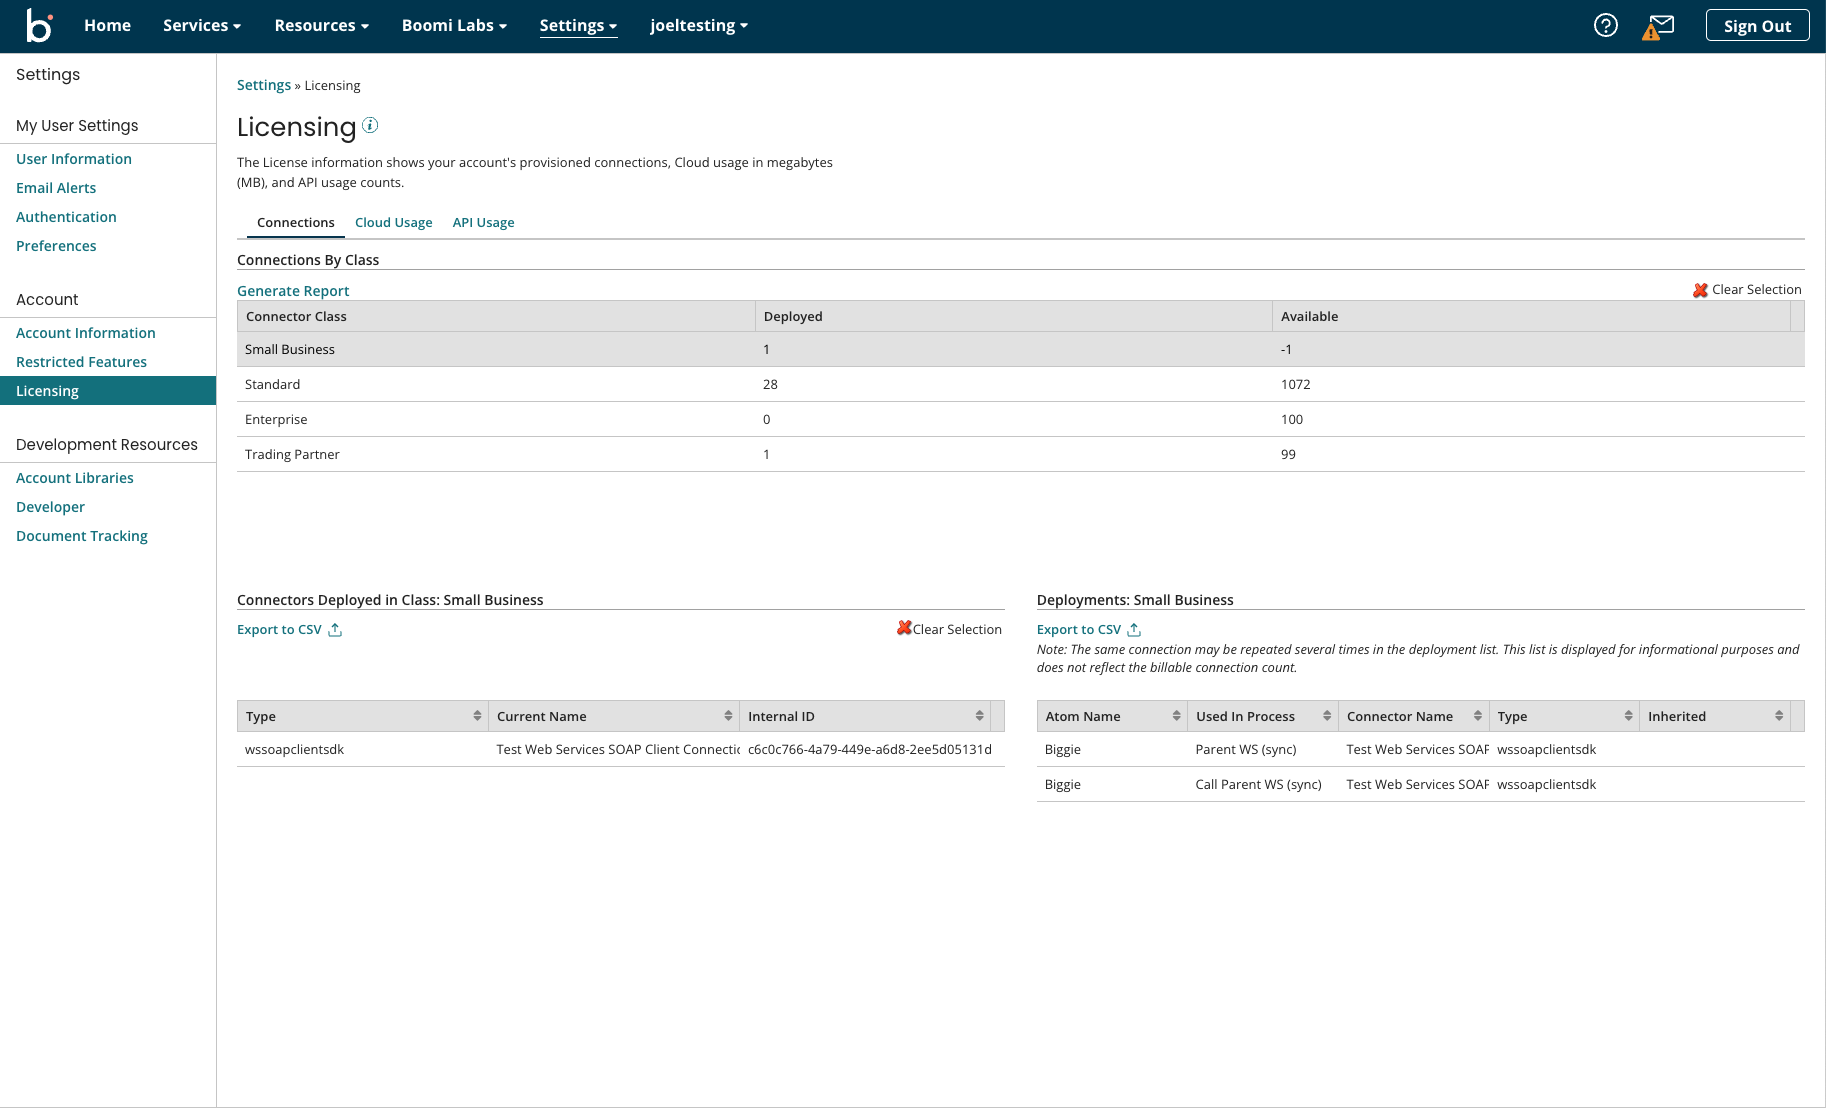Click the Internal ID c6c0c766-4a79-449e-a6d8-2ee5d05131d cell

(870, 749)
